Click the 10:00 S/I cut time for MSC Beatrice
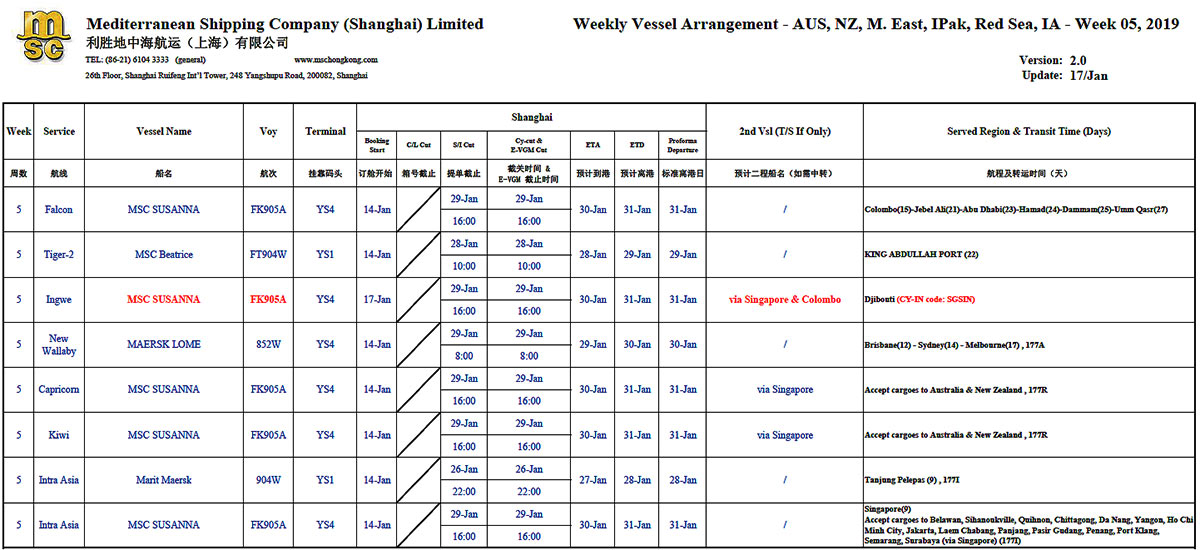The width and height of the screenshot is (1200, 550). point(463,267)
